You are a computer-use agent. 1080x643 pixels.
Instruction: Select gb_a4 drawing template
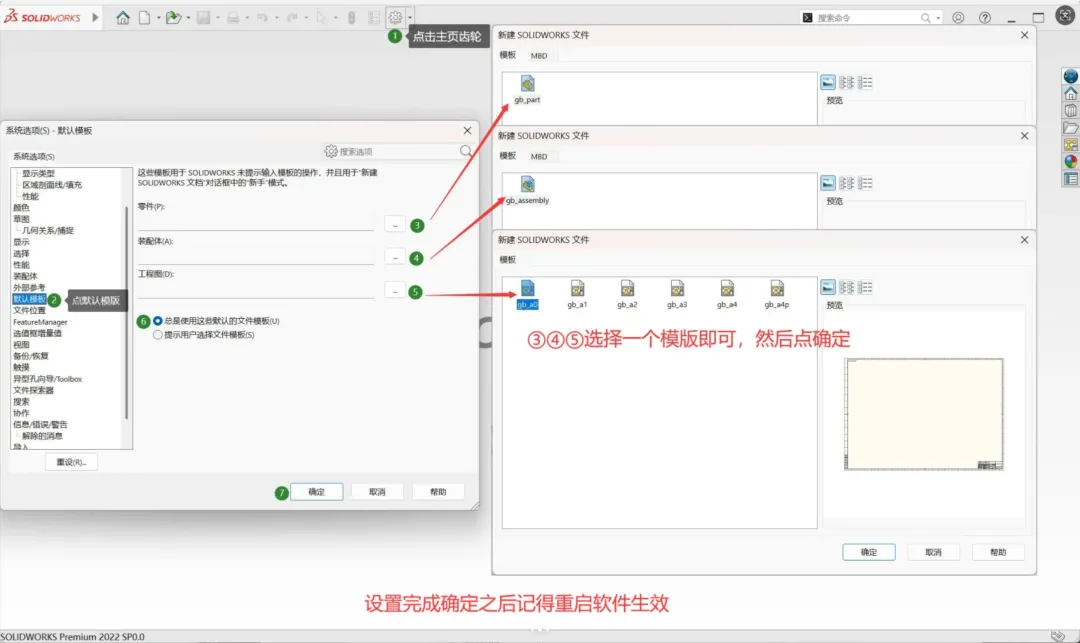click(x=727, y=294)
